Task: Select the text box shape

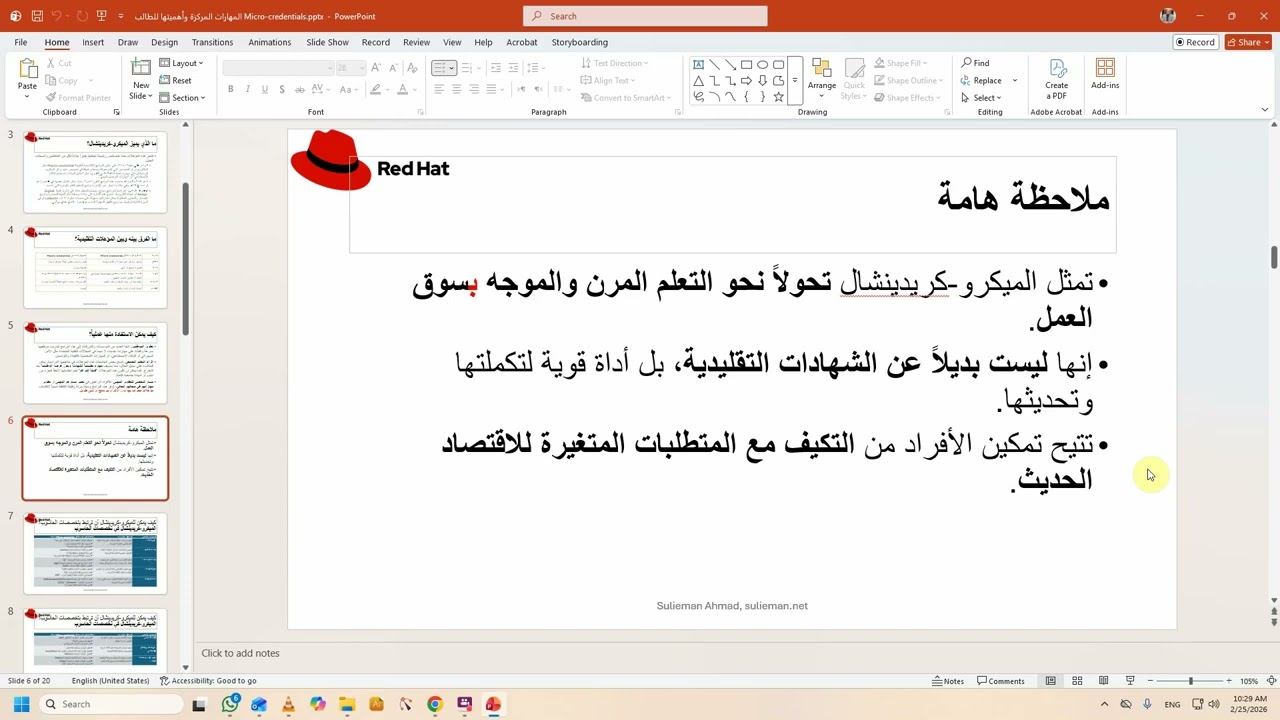Action: (698, 65)
